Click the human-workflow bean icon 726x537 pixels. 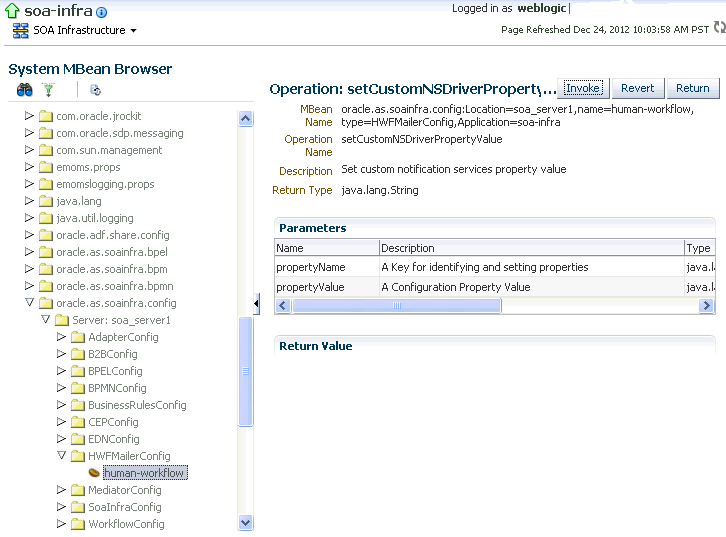click(x=94, y=473)
